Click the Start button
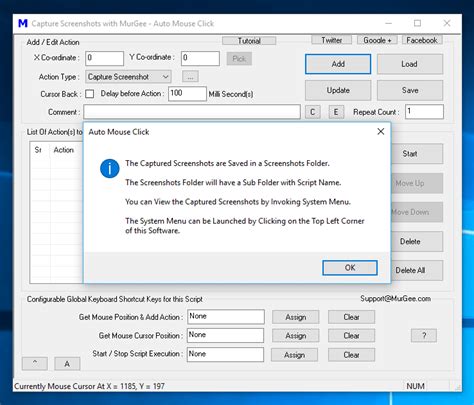This screenshot has height=405, width=474. [417, 154]
